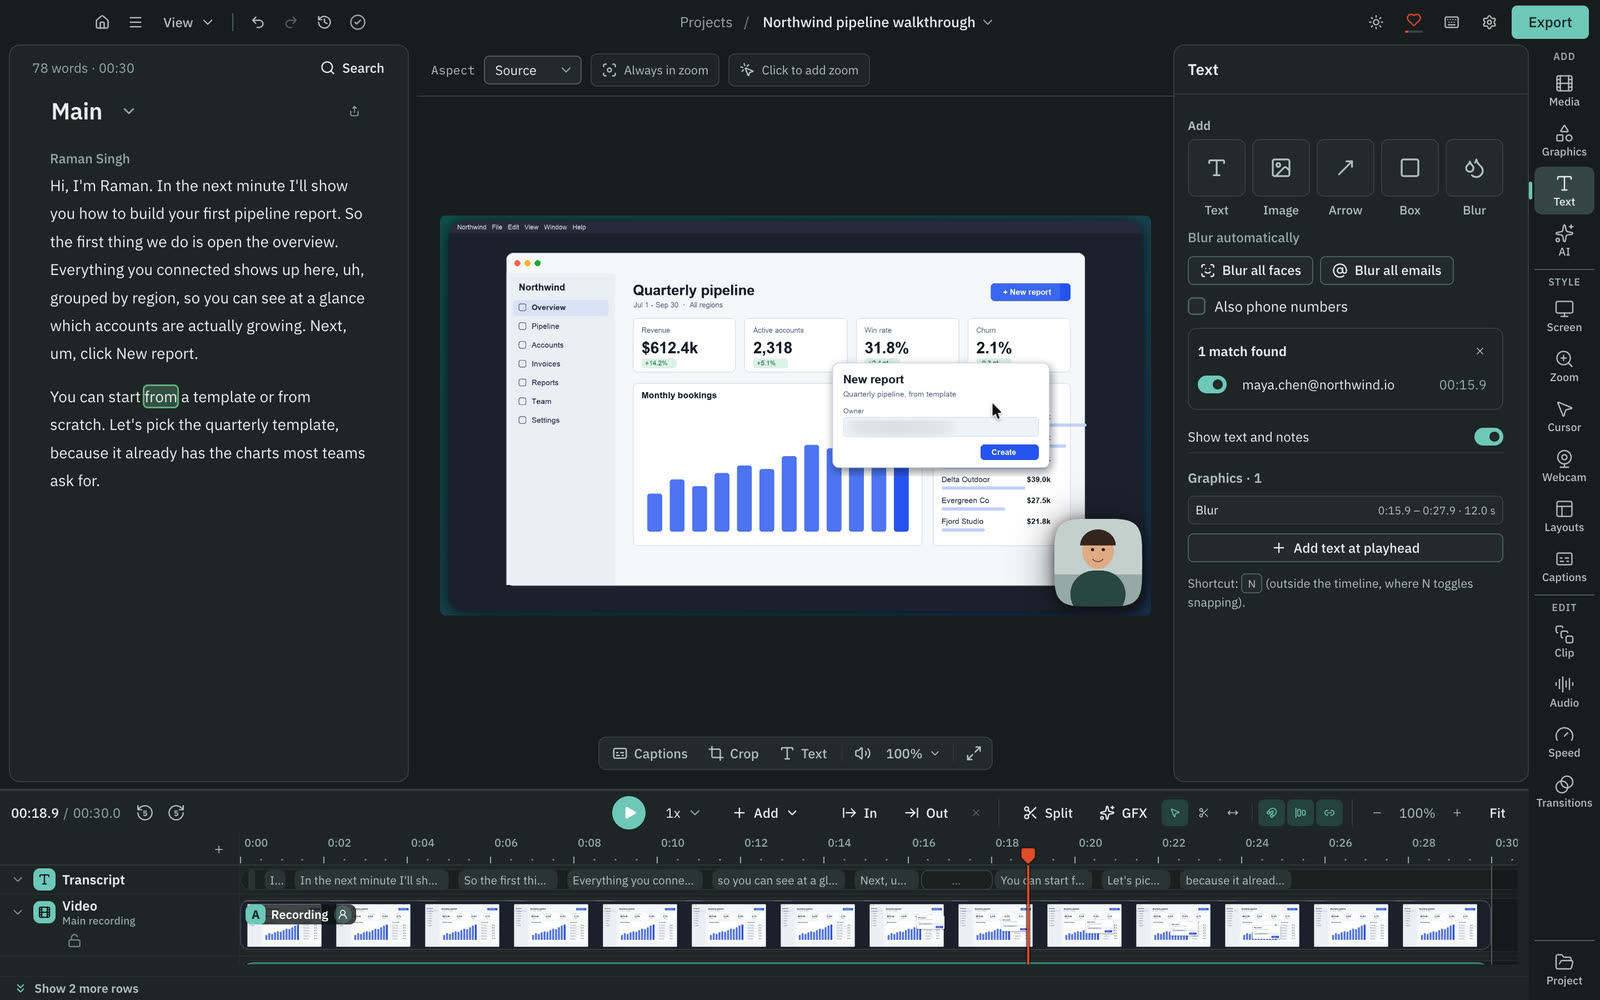Collapse the Transcript track row

click(x=17, y=880)
